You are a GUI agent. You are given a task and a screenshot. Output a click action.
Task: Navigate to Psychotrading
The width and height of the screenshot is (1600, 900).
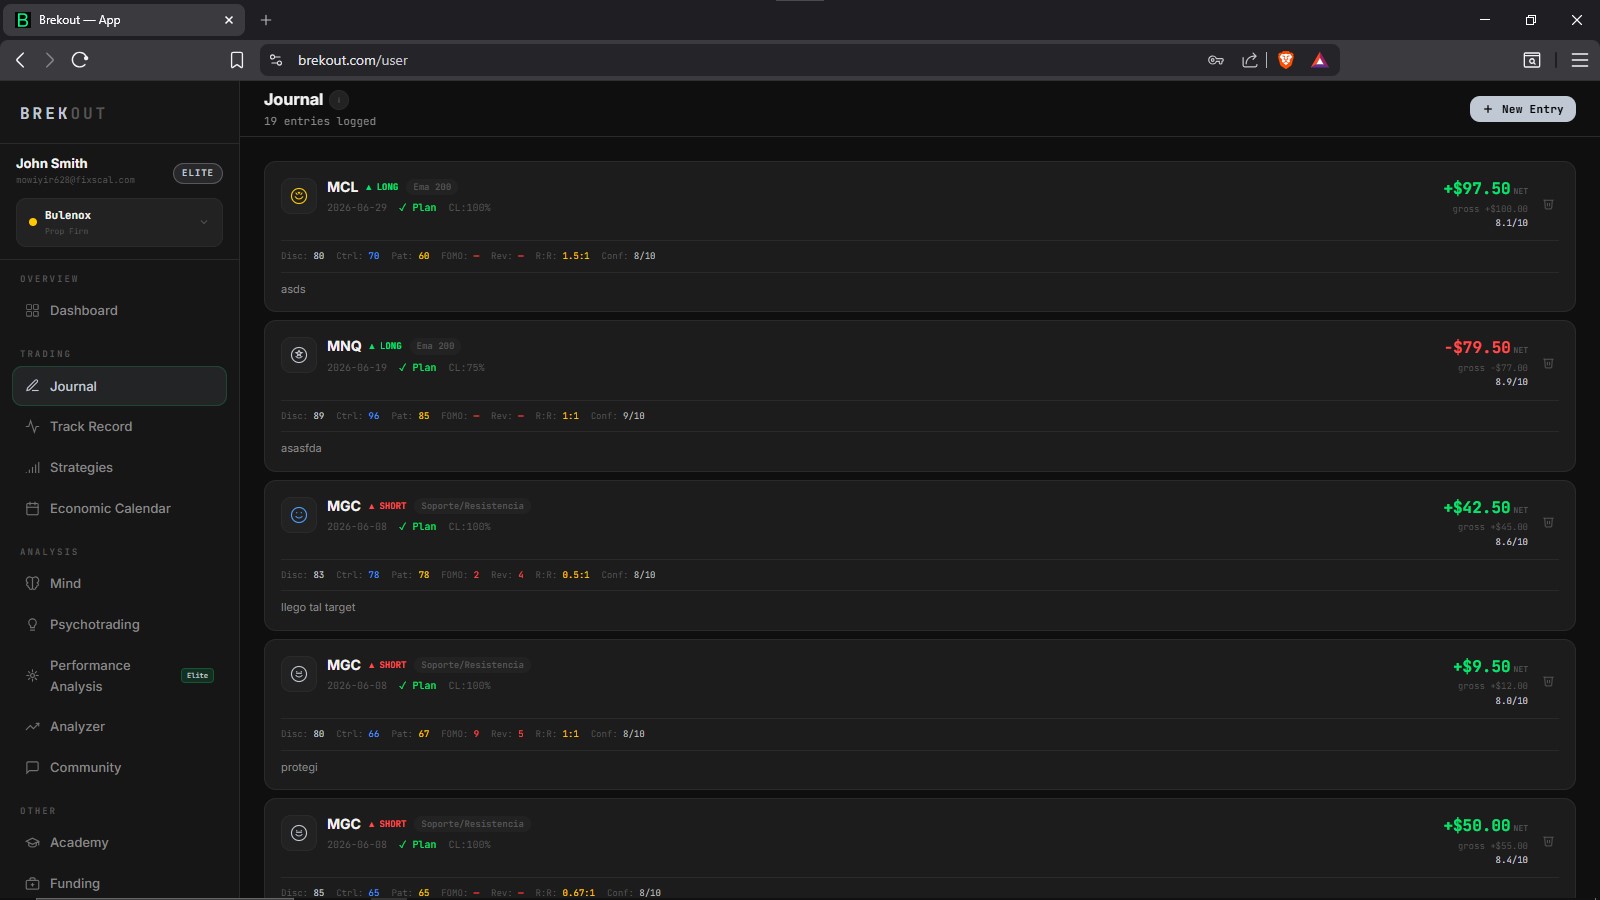point(119,624)
